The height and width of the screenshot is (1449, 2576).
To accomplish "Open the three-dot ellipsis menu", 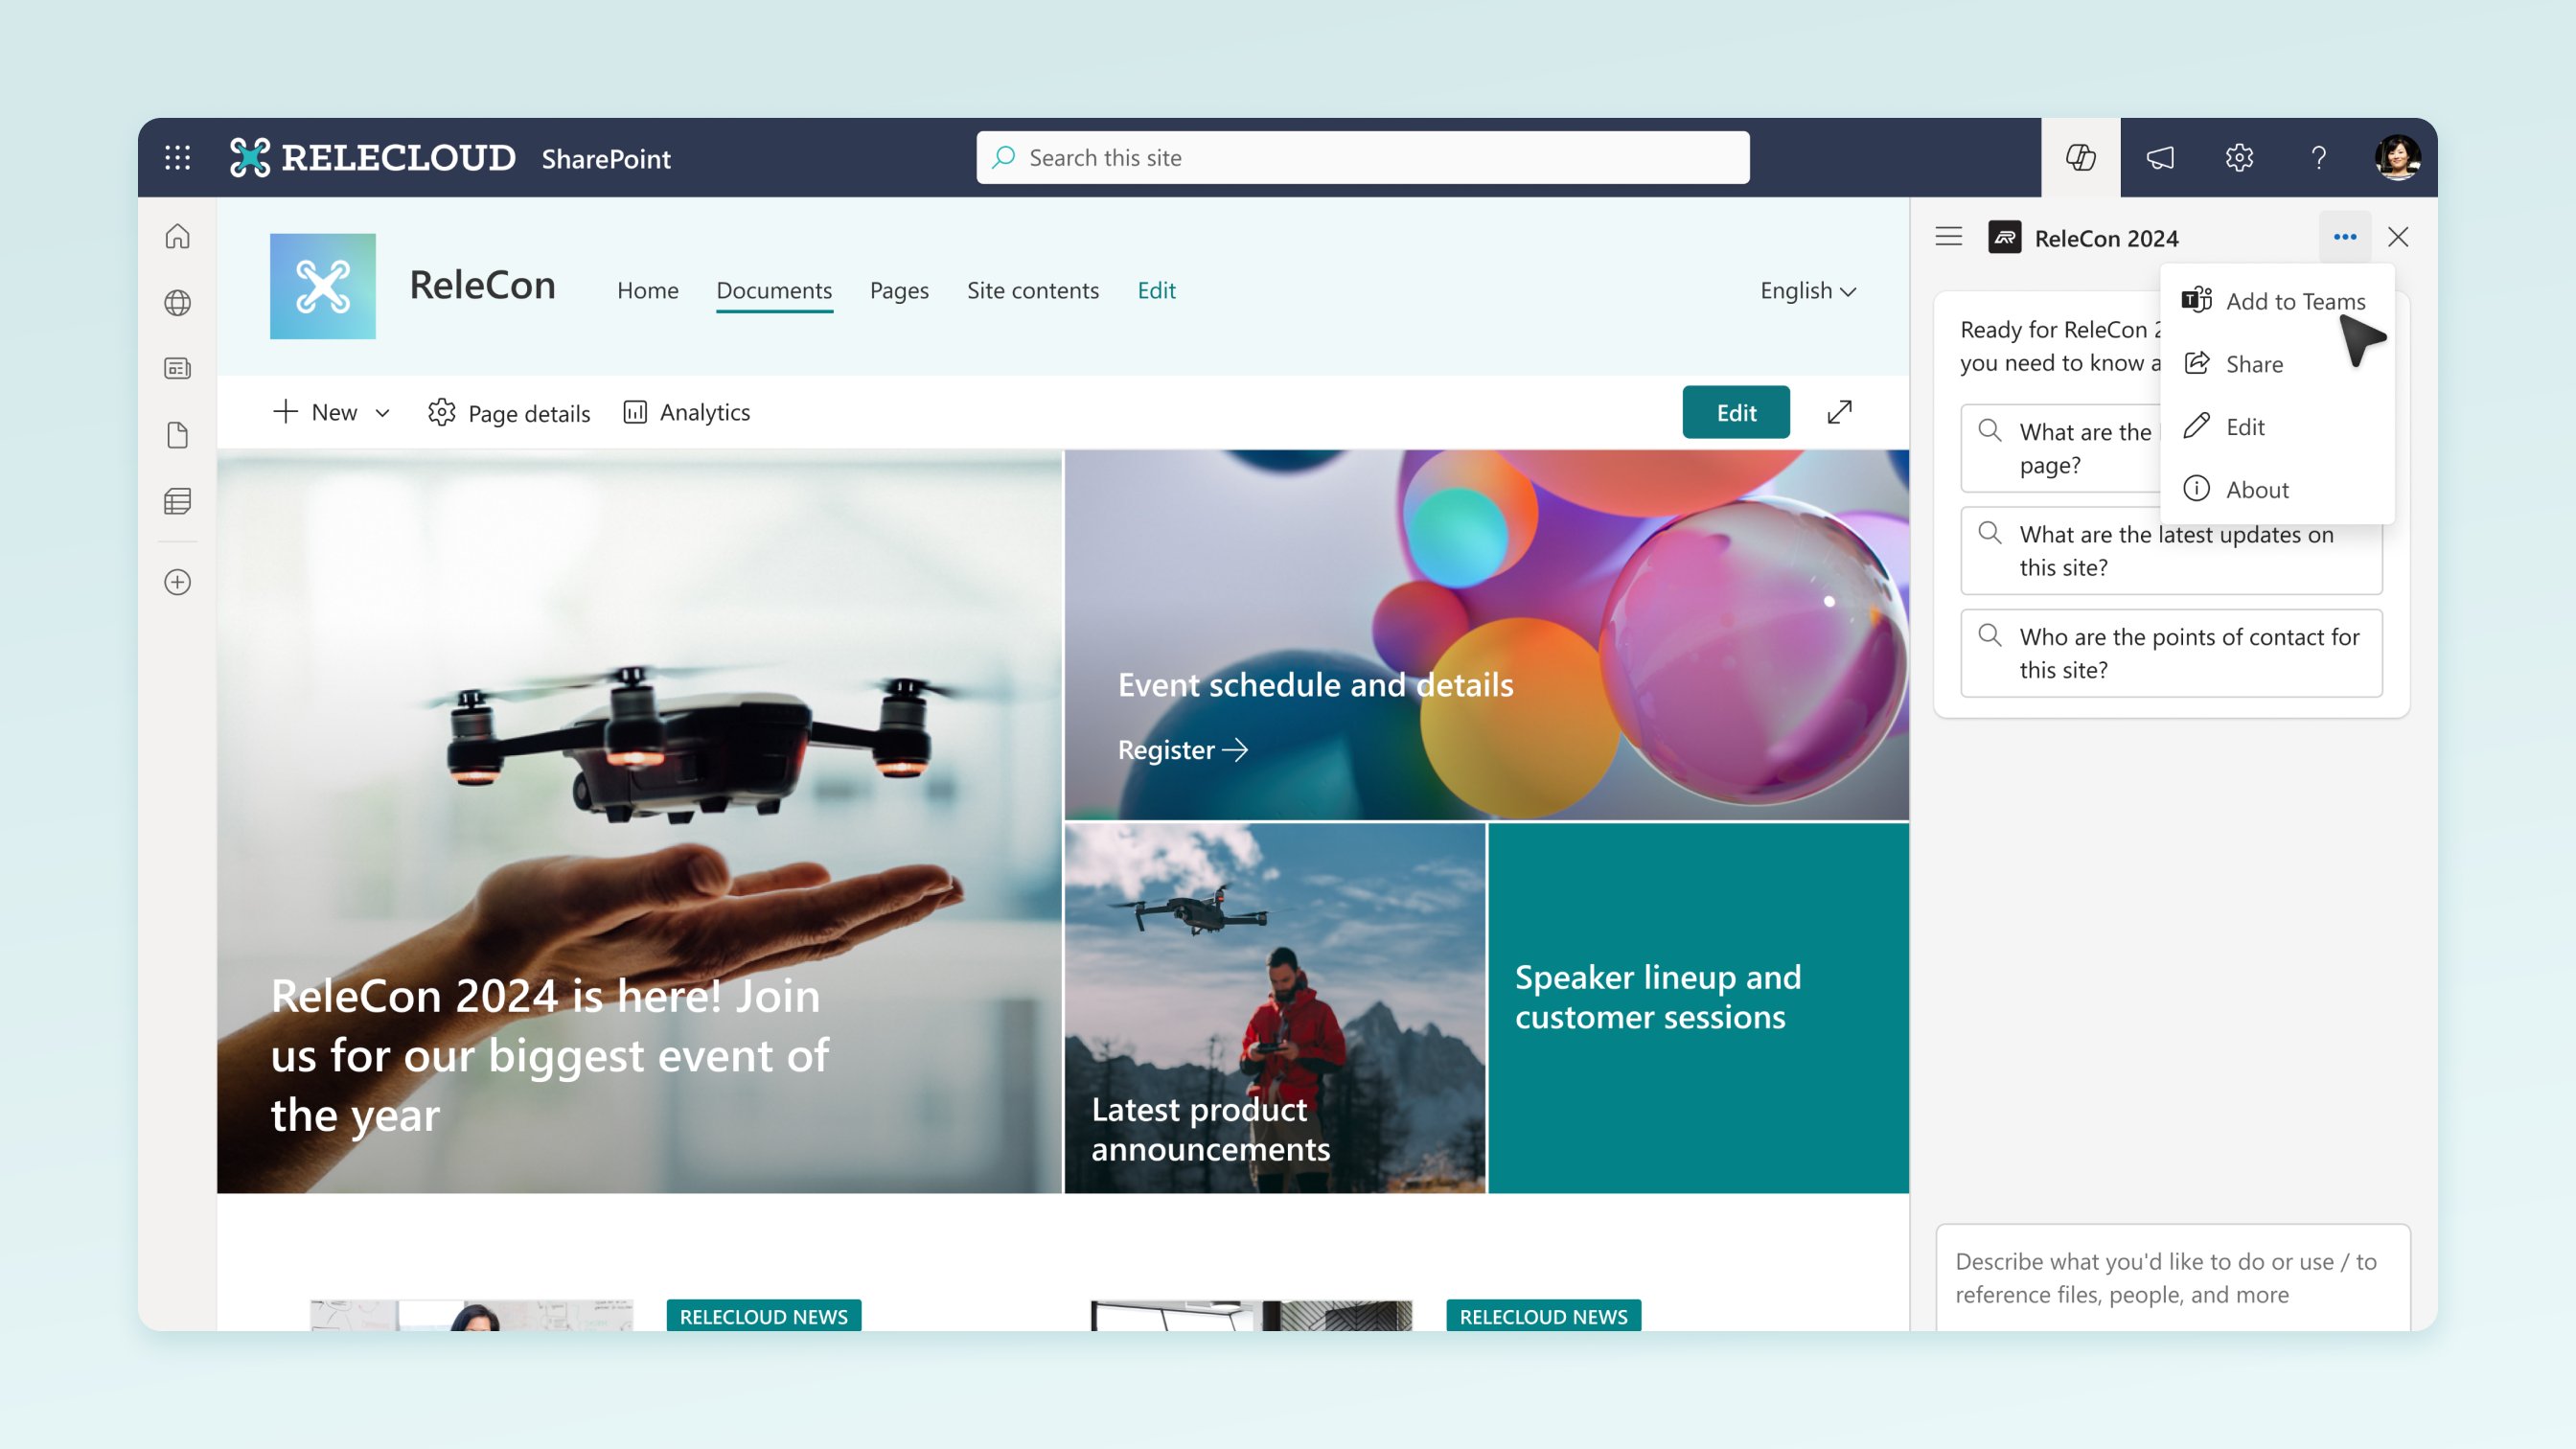I will [x=2346, y=236].
